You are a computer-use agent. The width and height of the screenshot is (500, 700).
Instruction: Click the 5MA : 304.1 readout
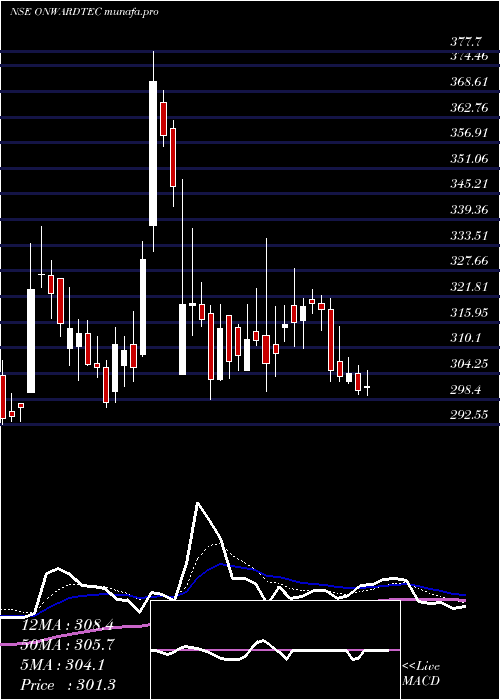point(62,665)
